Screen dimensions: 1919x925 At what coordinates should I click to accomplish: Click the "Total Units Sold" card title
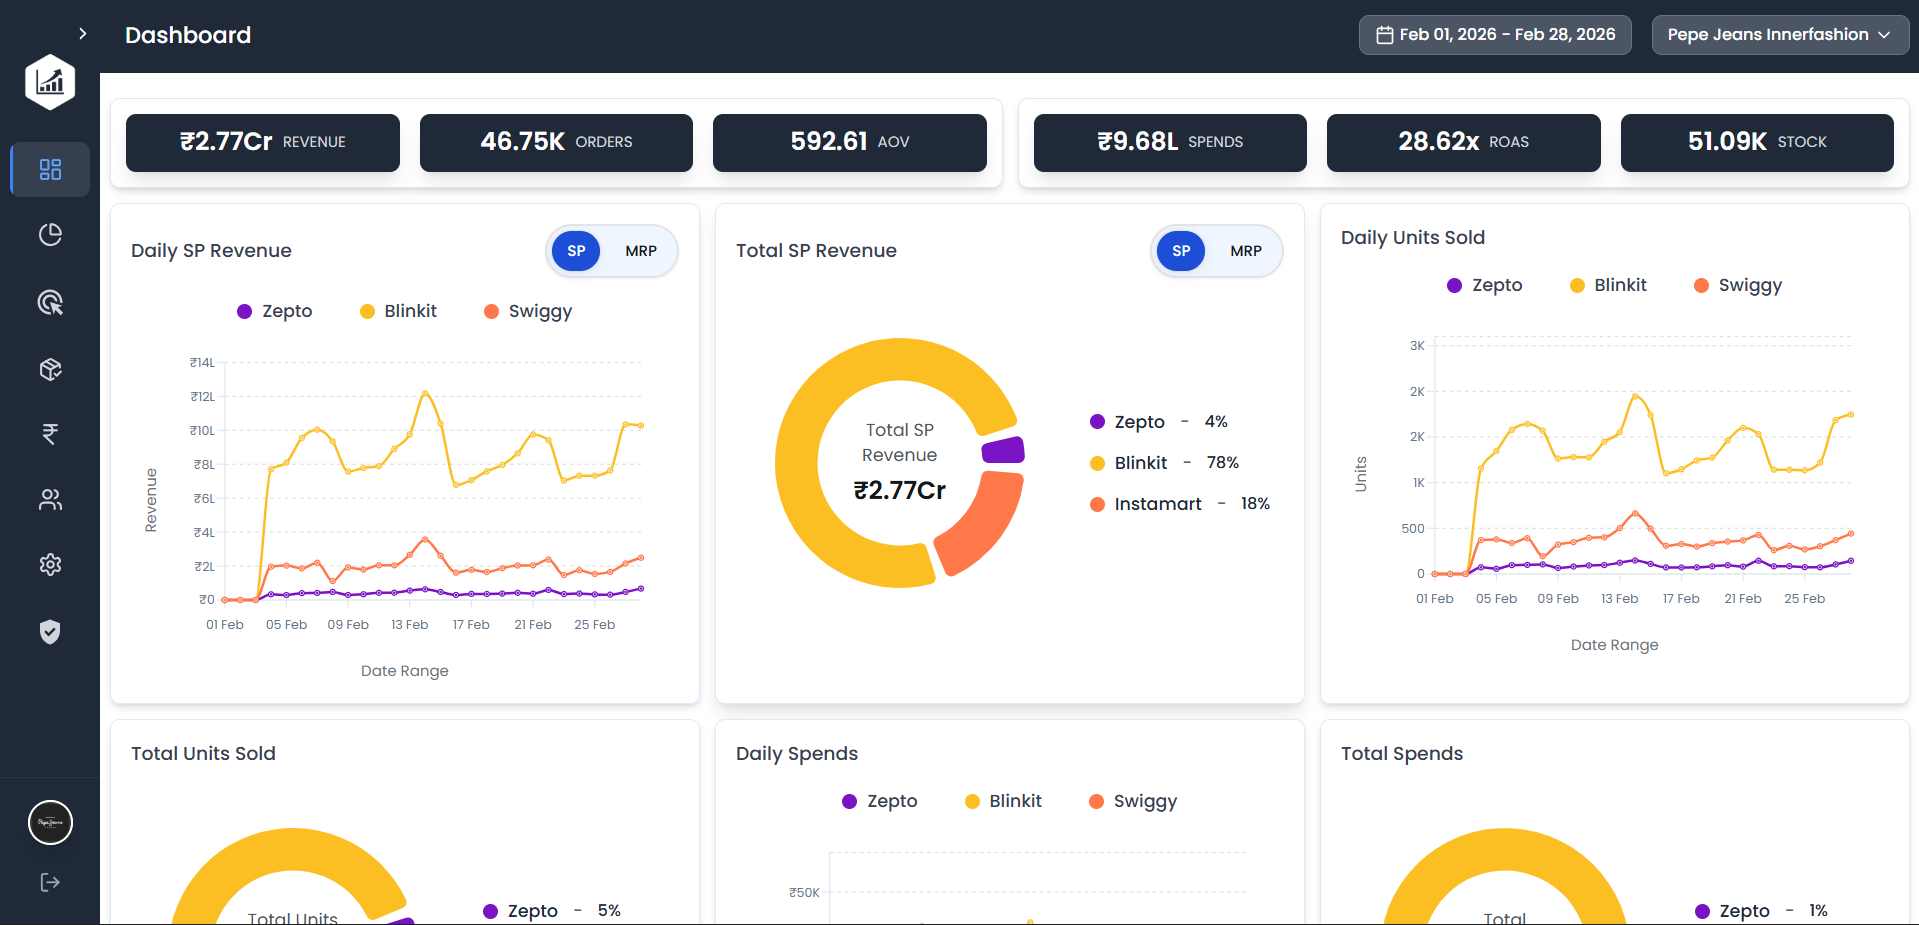coord(203,754)
